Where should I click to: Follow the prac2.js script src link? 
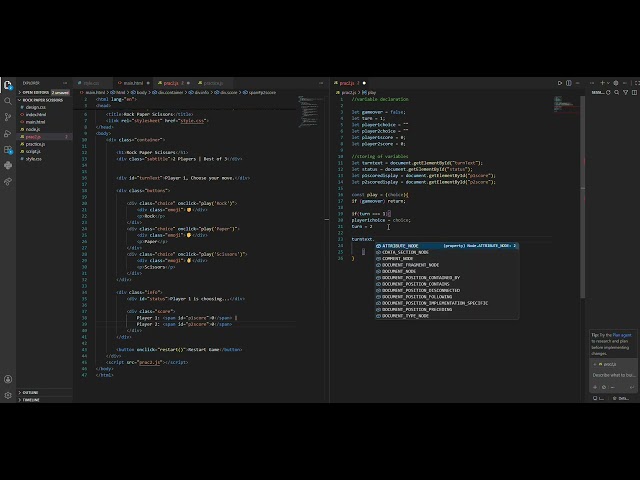coord(150,362)
